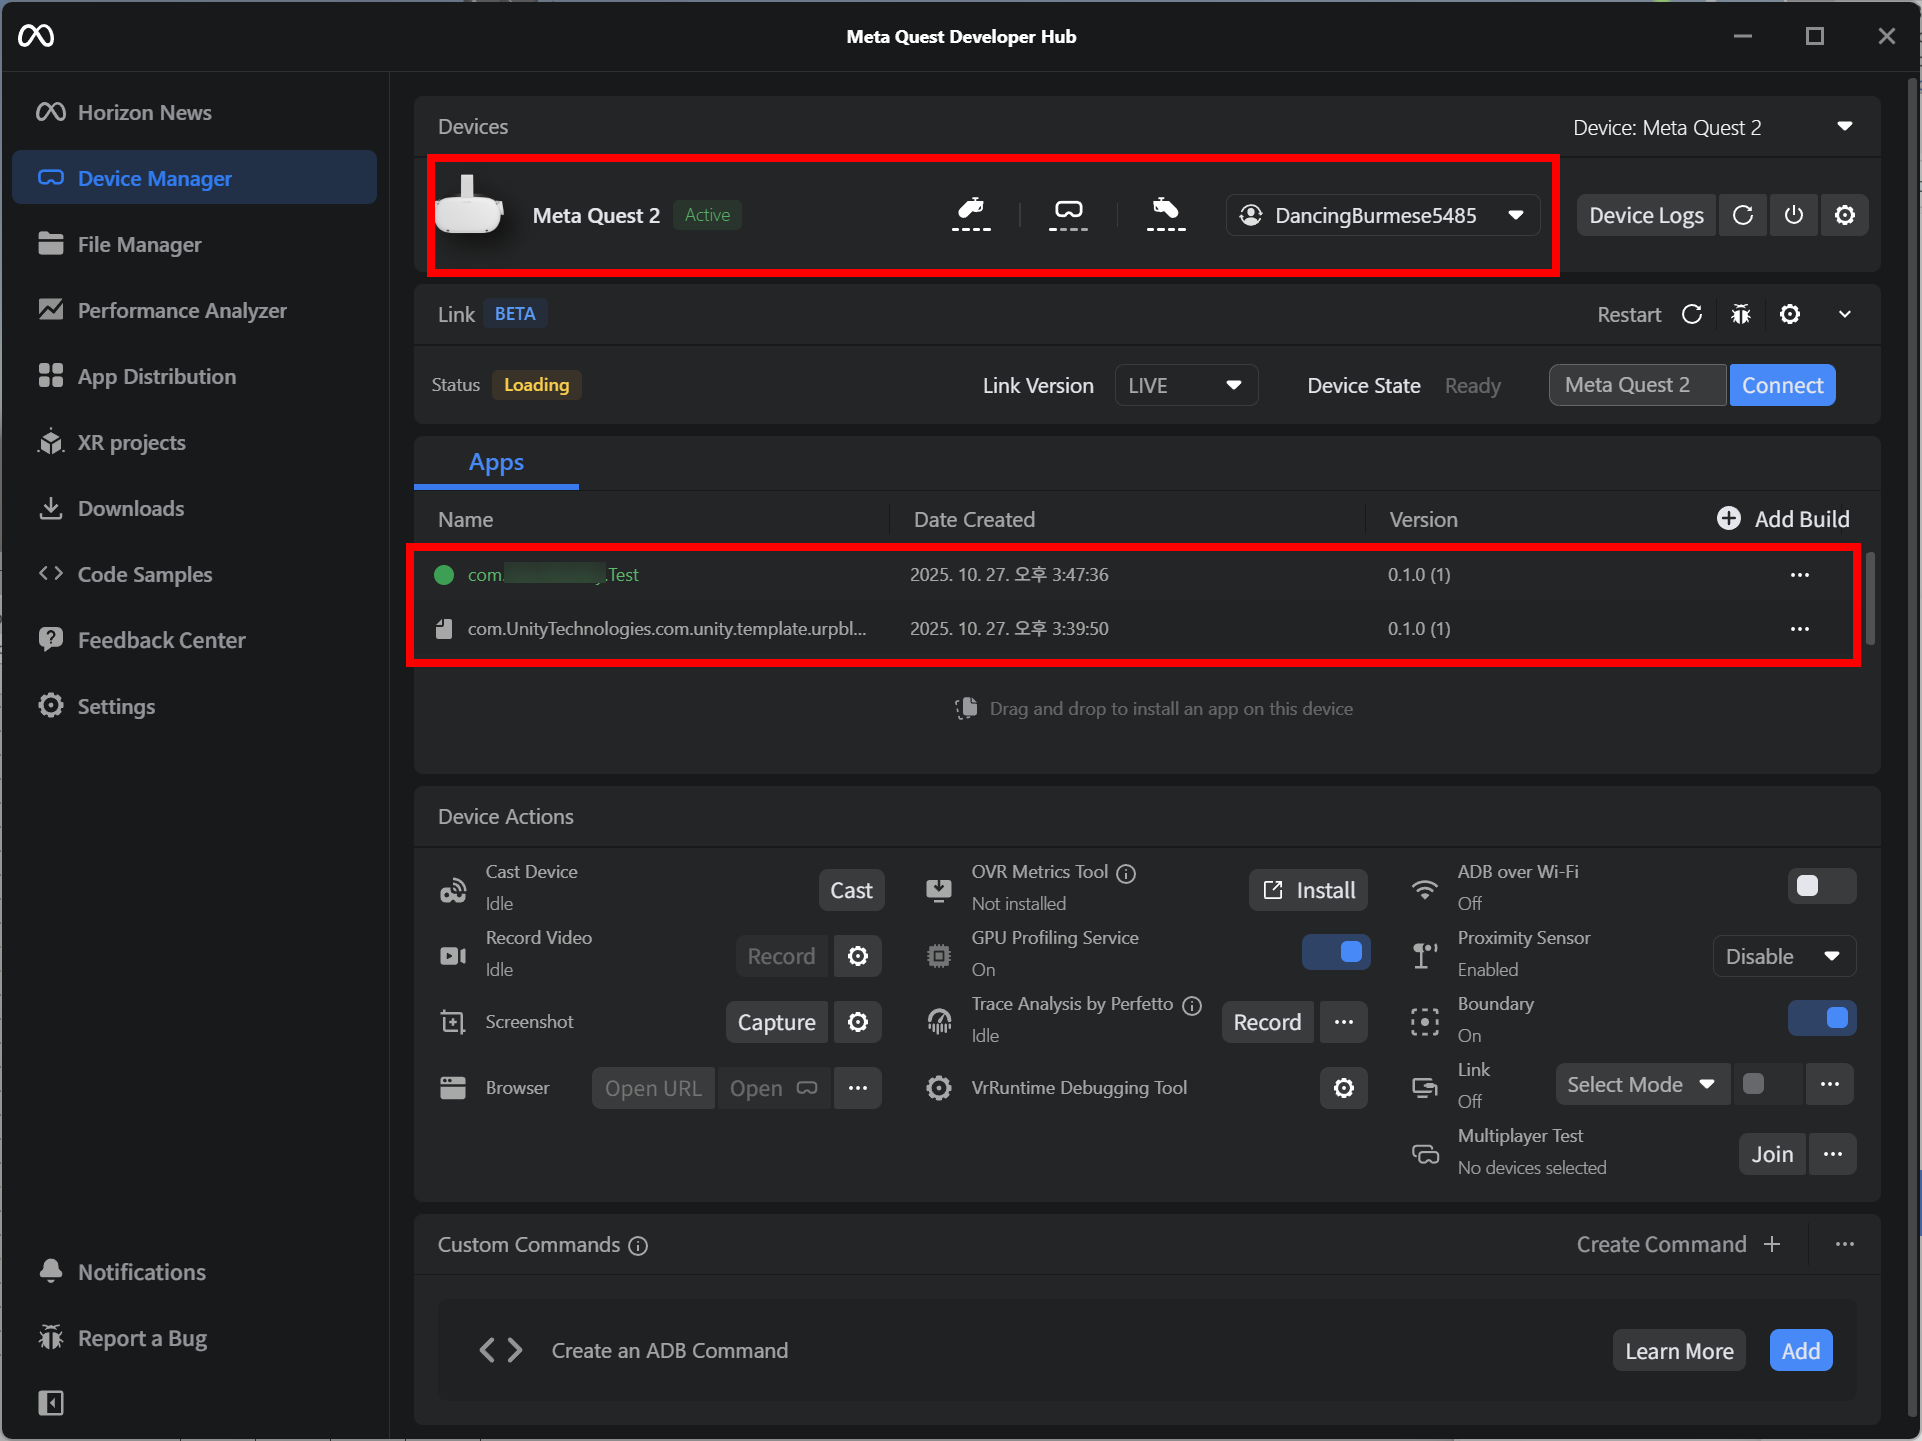Open Multiplayer Test more options ellipsis
Screen dimensions: 1922x1441
[1833, 1154]
